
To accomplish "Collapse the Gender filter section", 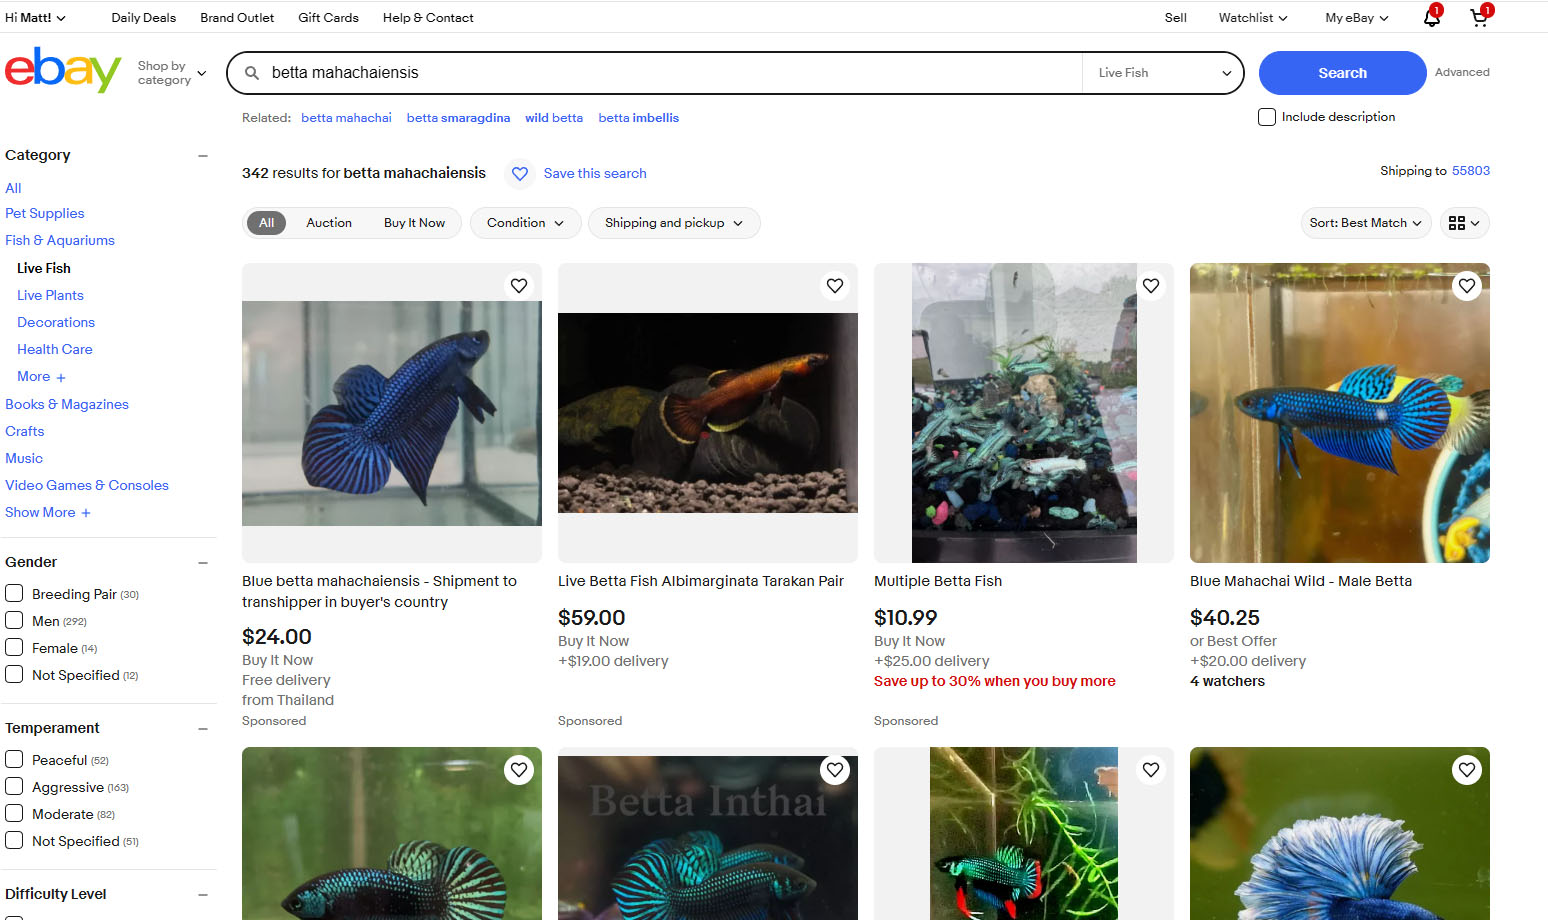I will coord(203,563).
